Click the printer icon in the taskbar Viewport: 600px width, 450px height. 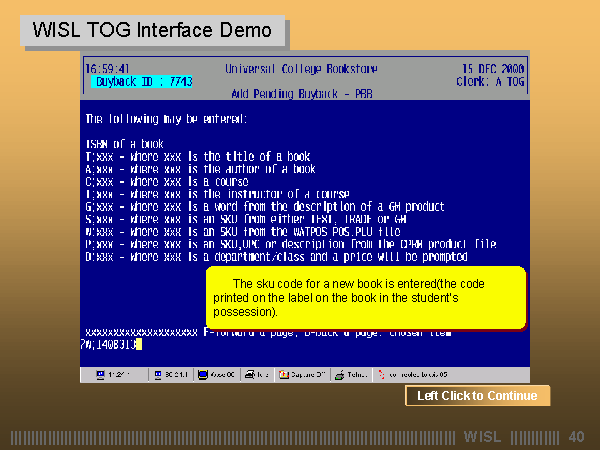coord(250,375)
